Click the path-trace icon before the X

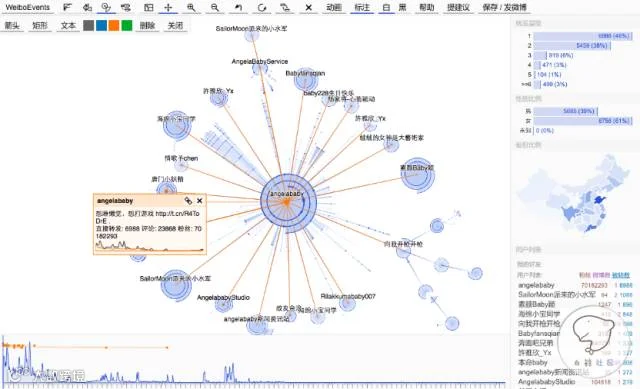(285, 7)
